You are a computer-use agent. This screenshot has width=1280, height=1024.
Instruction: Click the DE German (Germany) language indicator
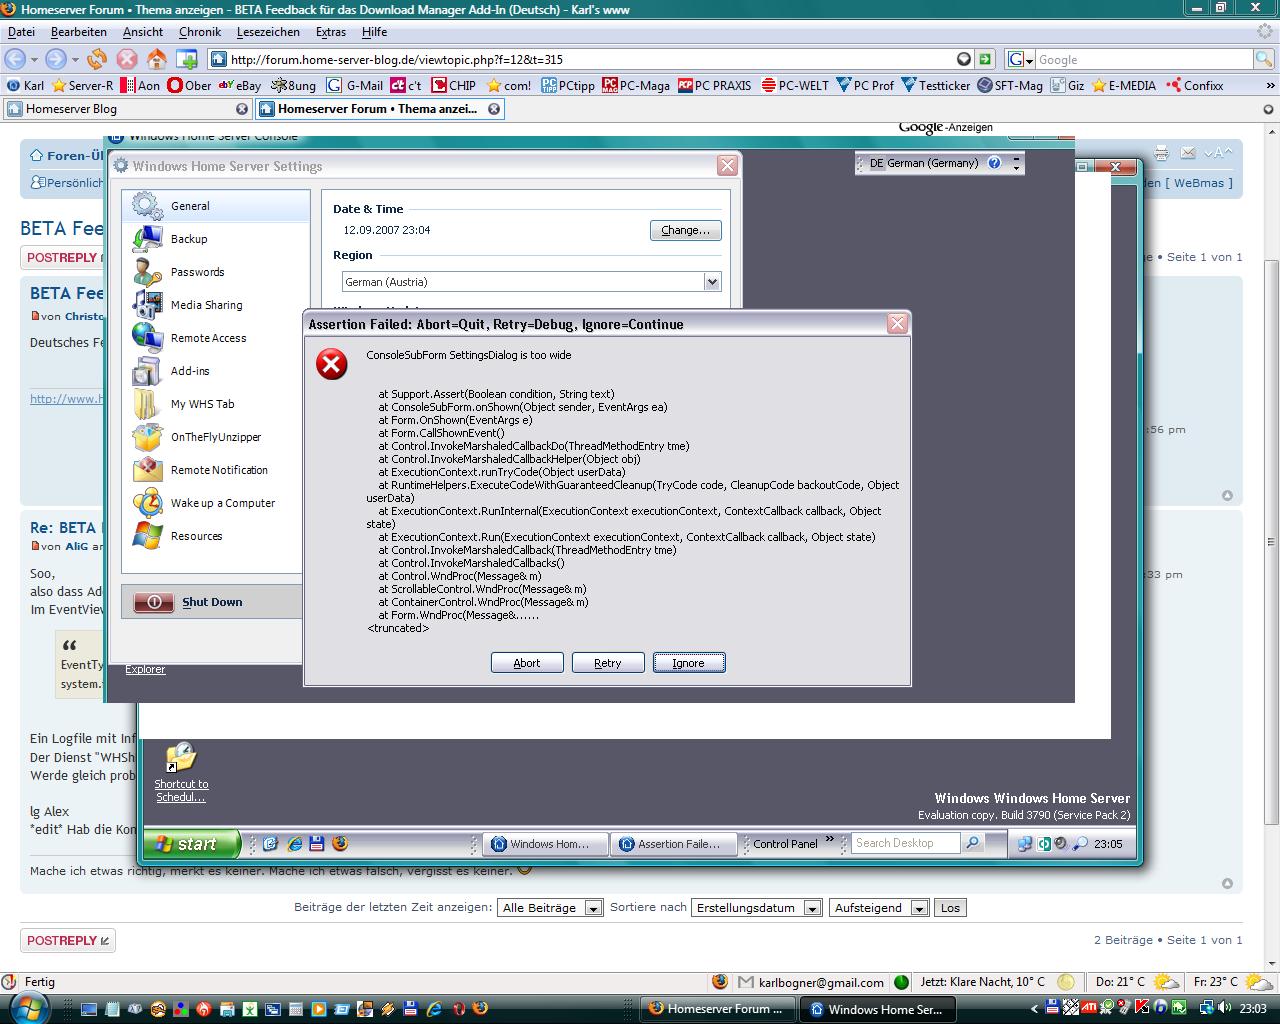point(922,163)
